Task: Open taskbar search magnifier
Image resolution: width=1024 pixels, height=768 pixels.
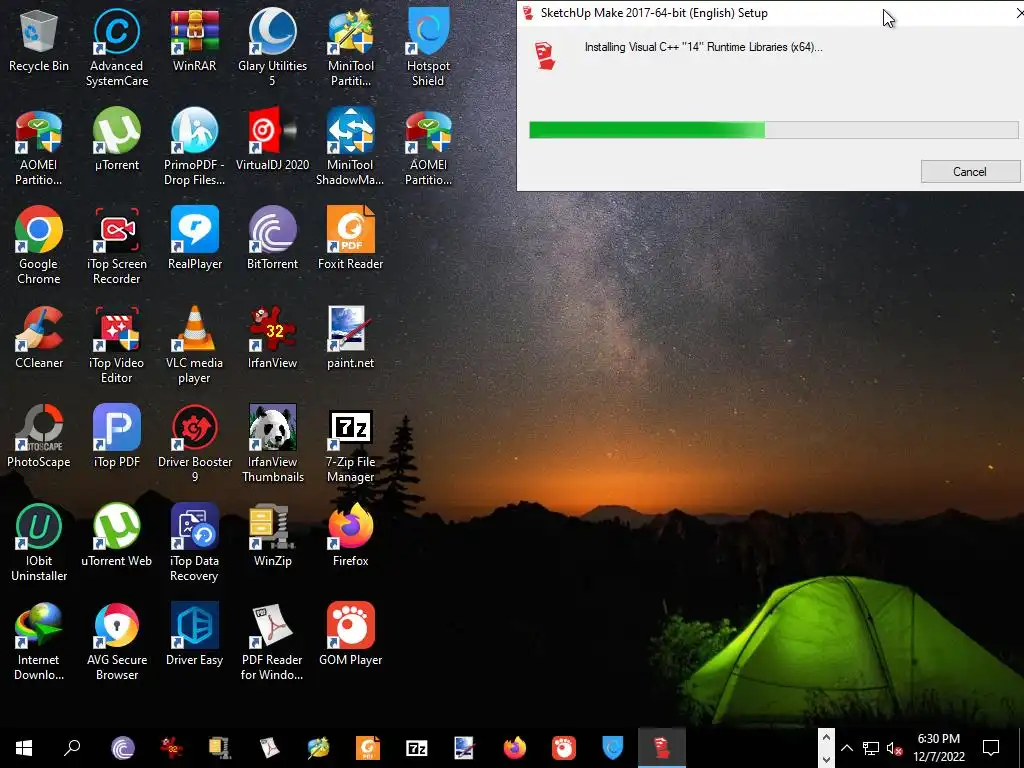Action: point(72,748)
